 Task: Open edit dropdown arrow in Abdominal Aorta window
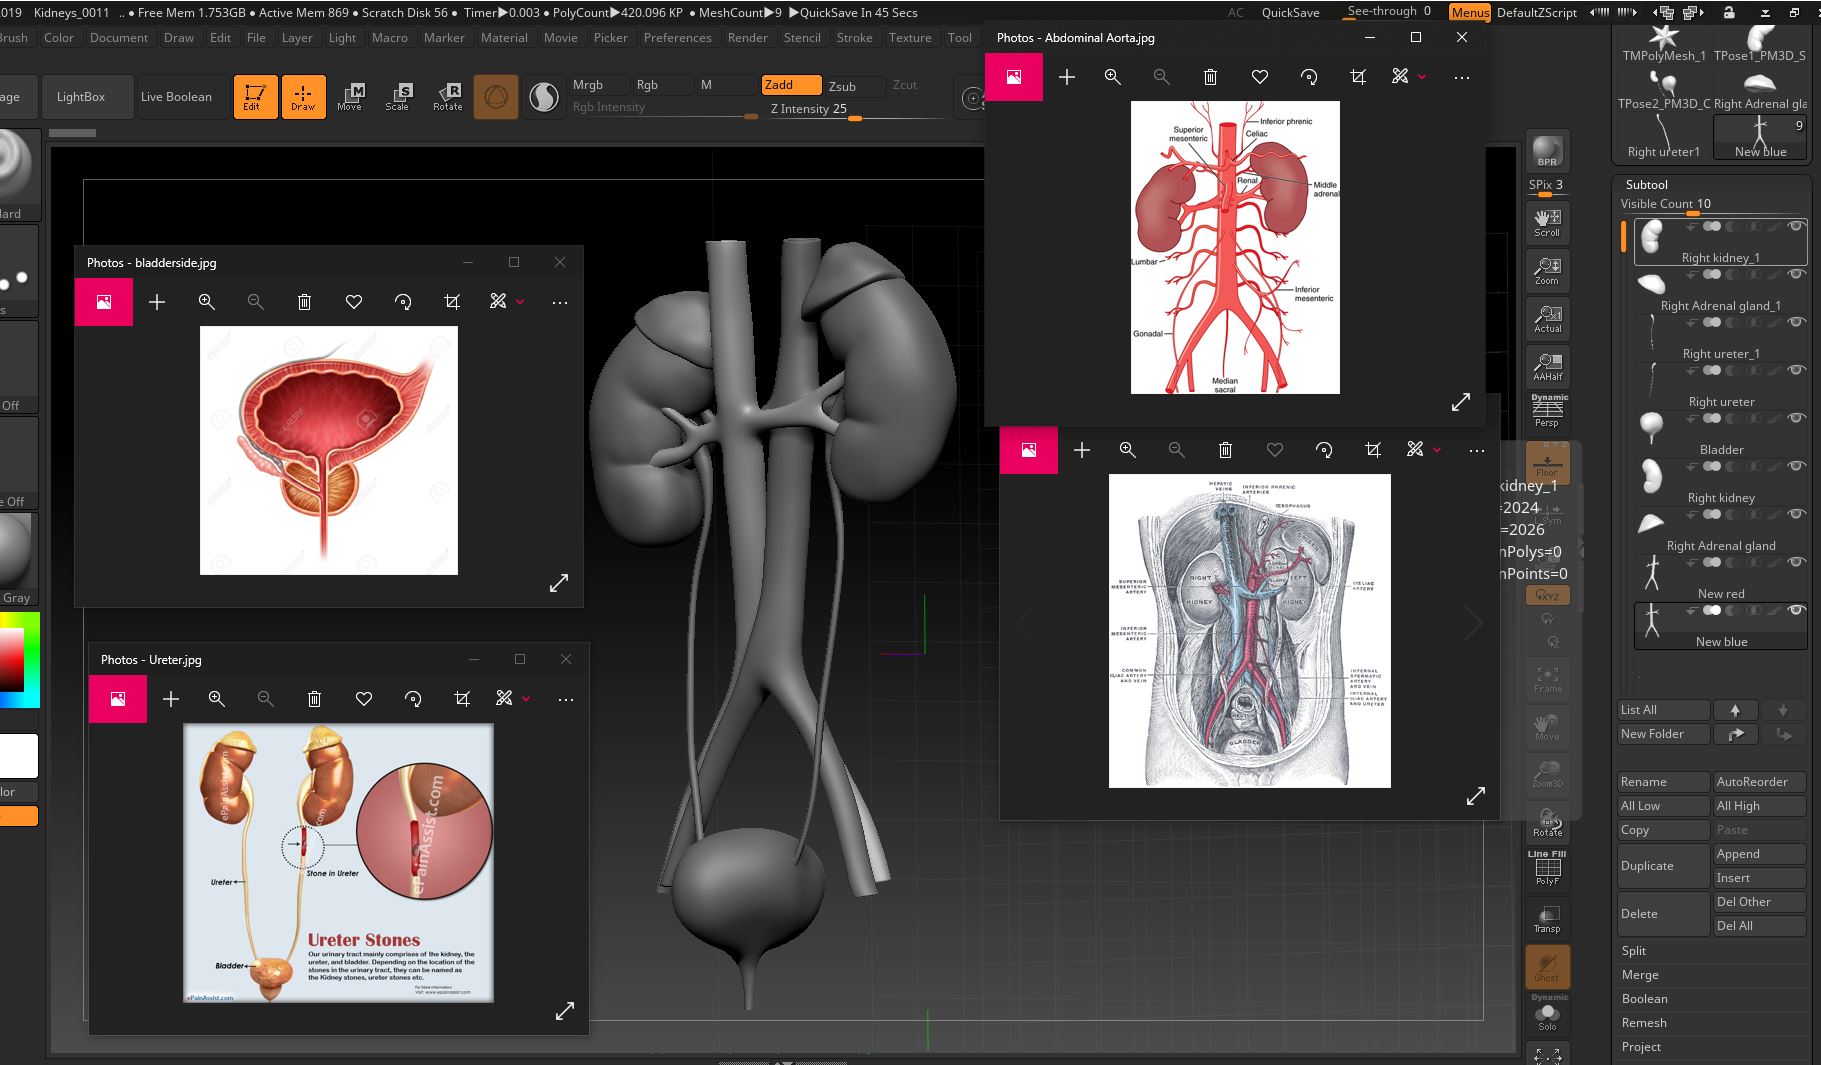click(x=1422, y=77)
